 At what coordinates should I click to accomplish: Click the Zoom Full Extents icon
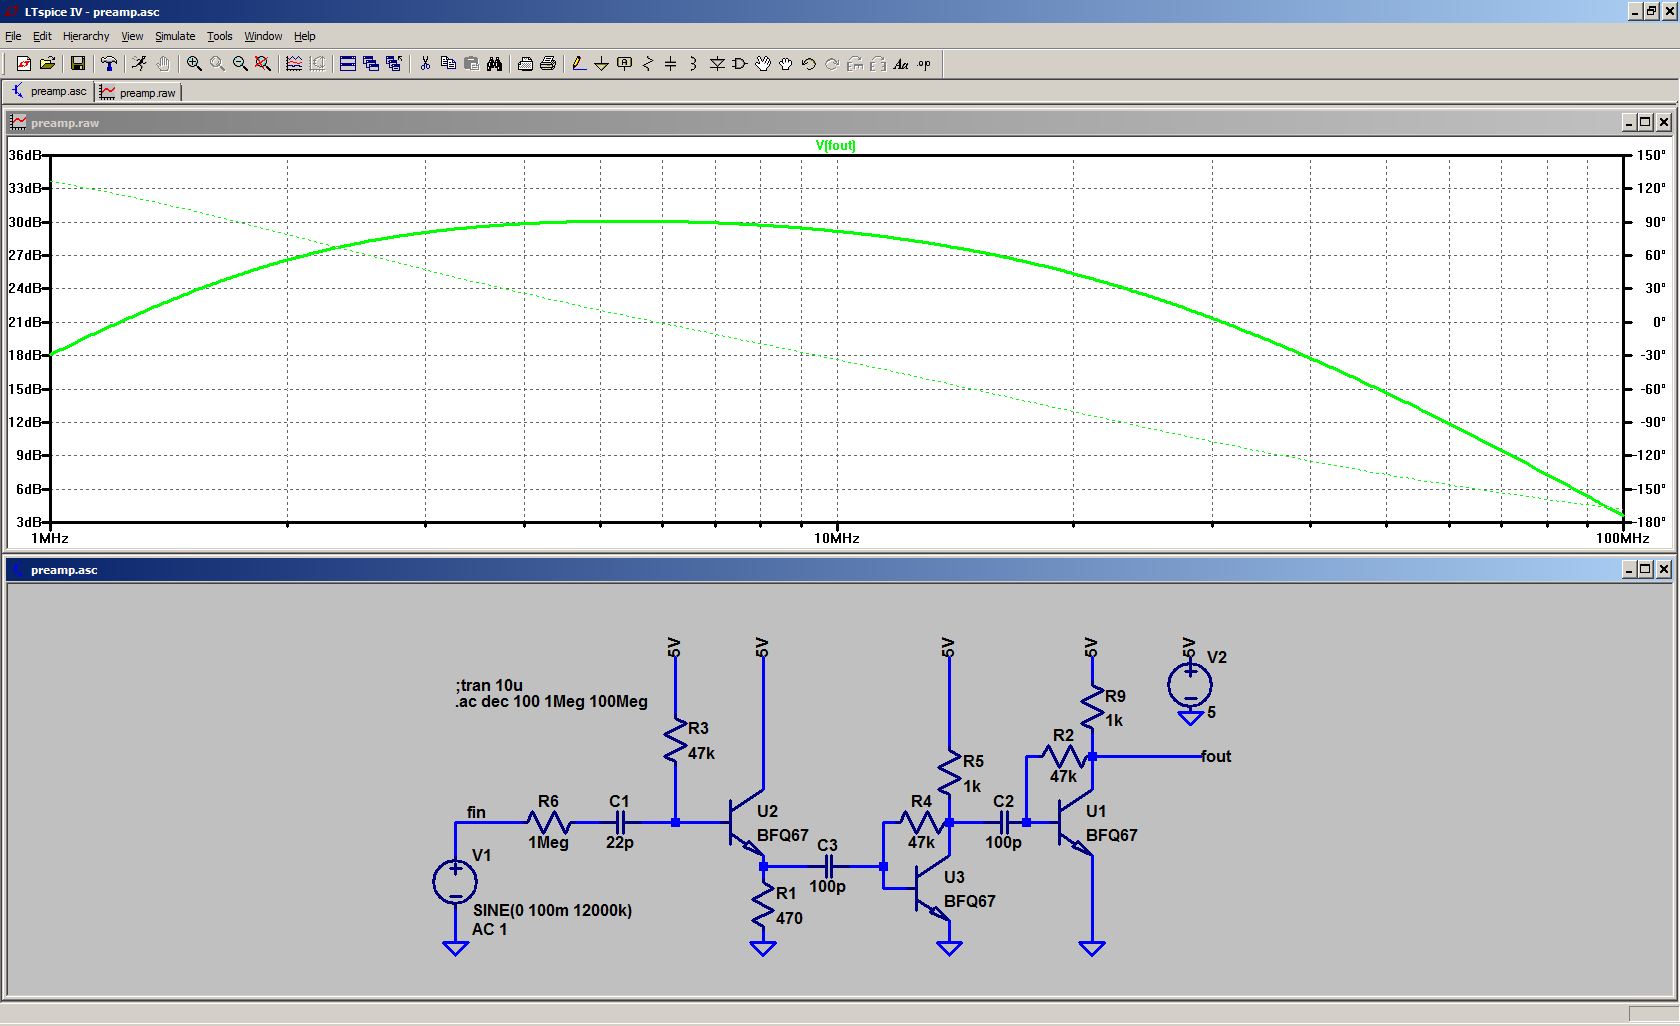(x=263, y=64)
